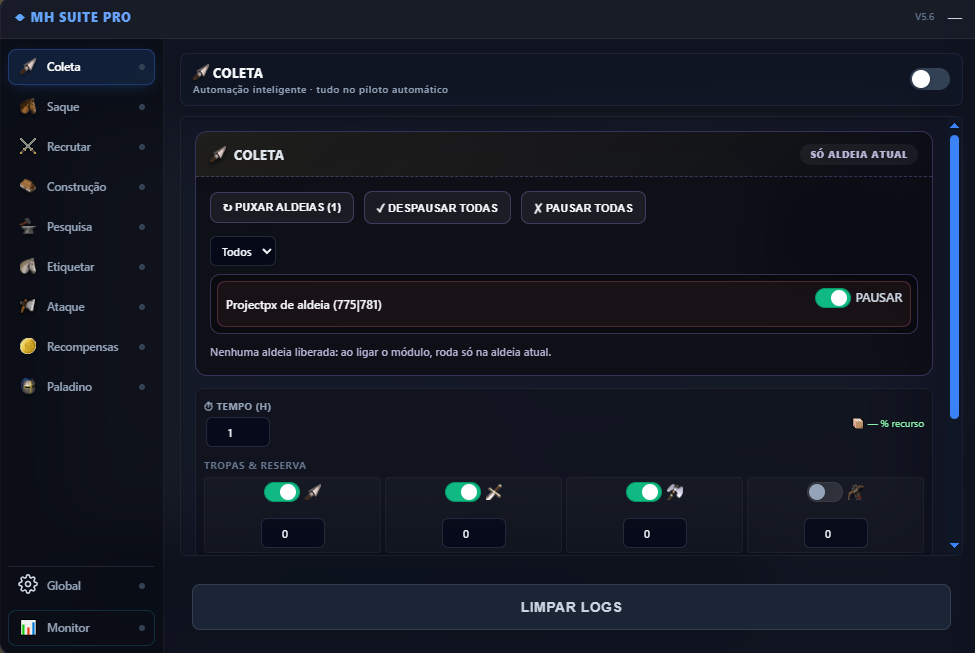Select the Recompensas section
Screen dimensions: 975x653
tap(81, 346)
